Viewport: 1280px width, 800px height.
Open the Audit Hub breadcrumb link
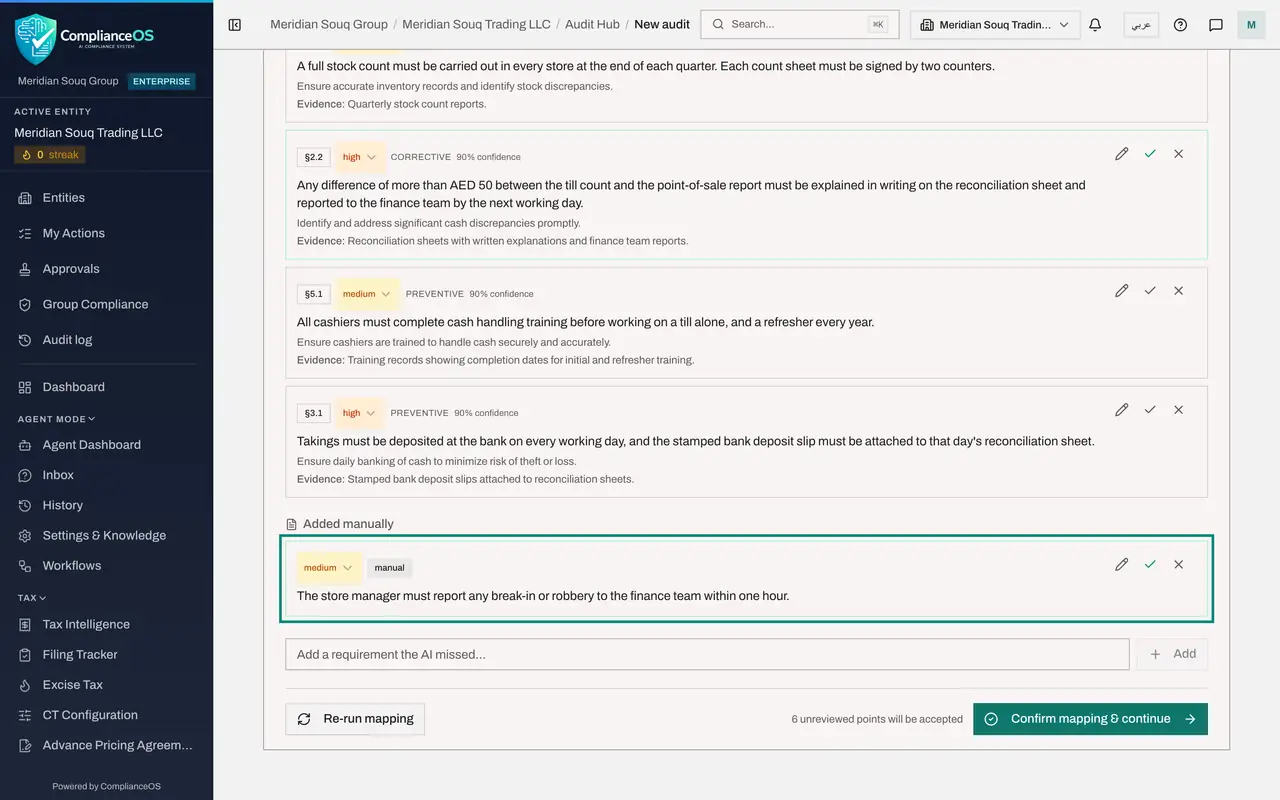coord(592,24)
